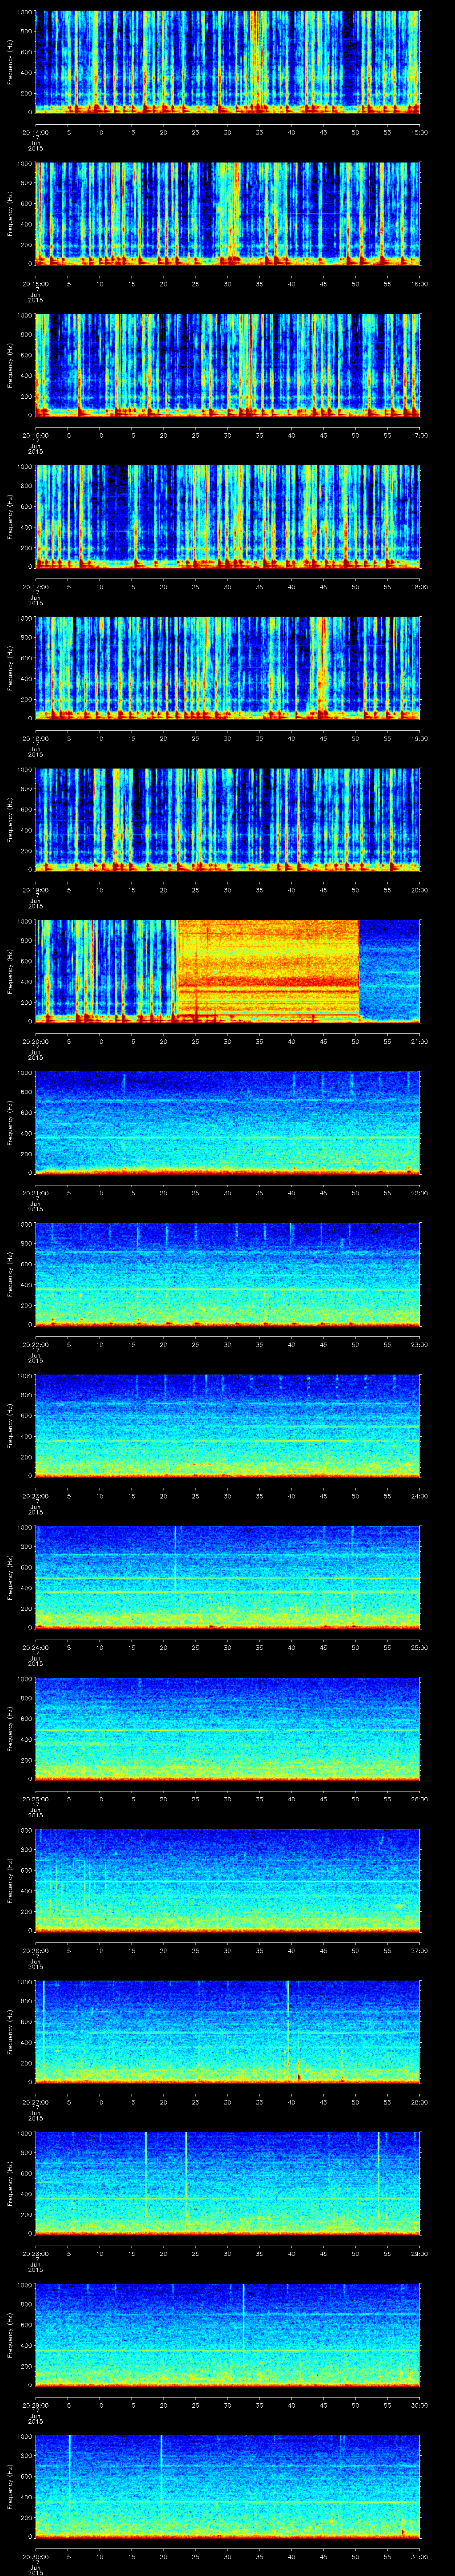Click the 20:24:00 start time label

click(x=36, y=1648)
